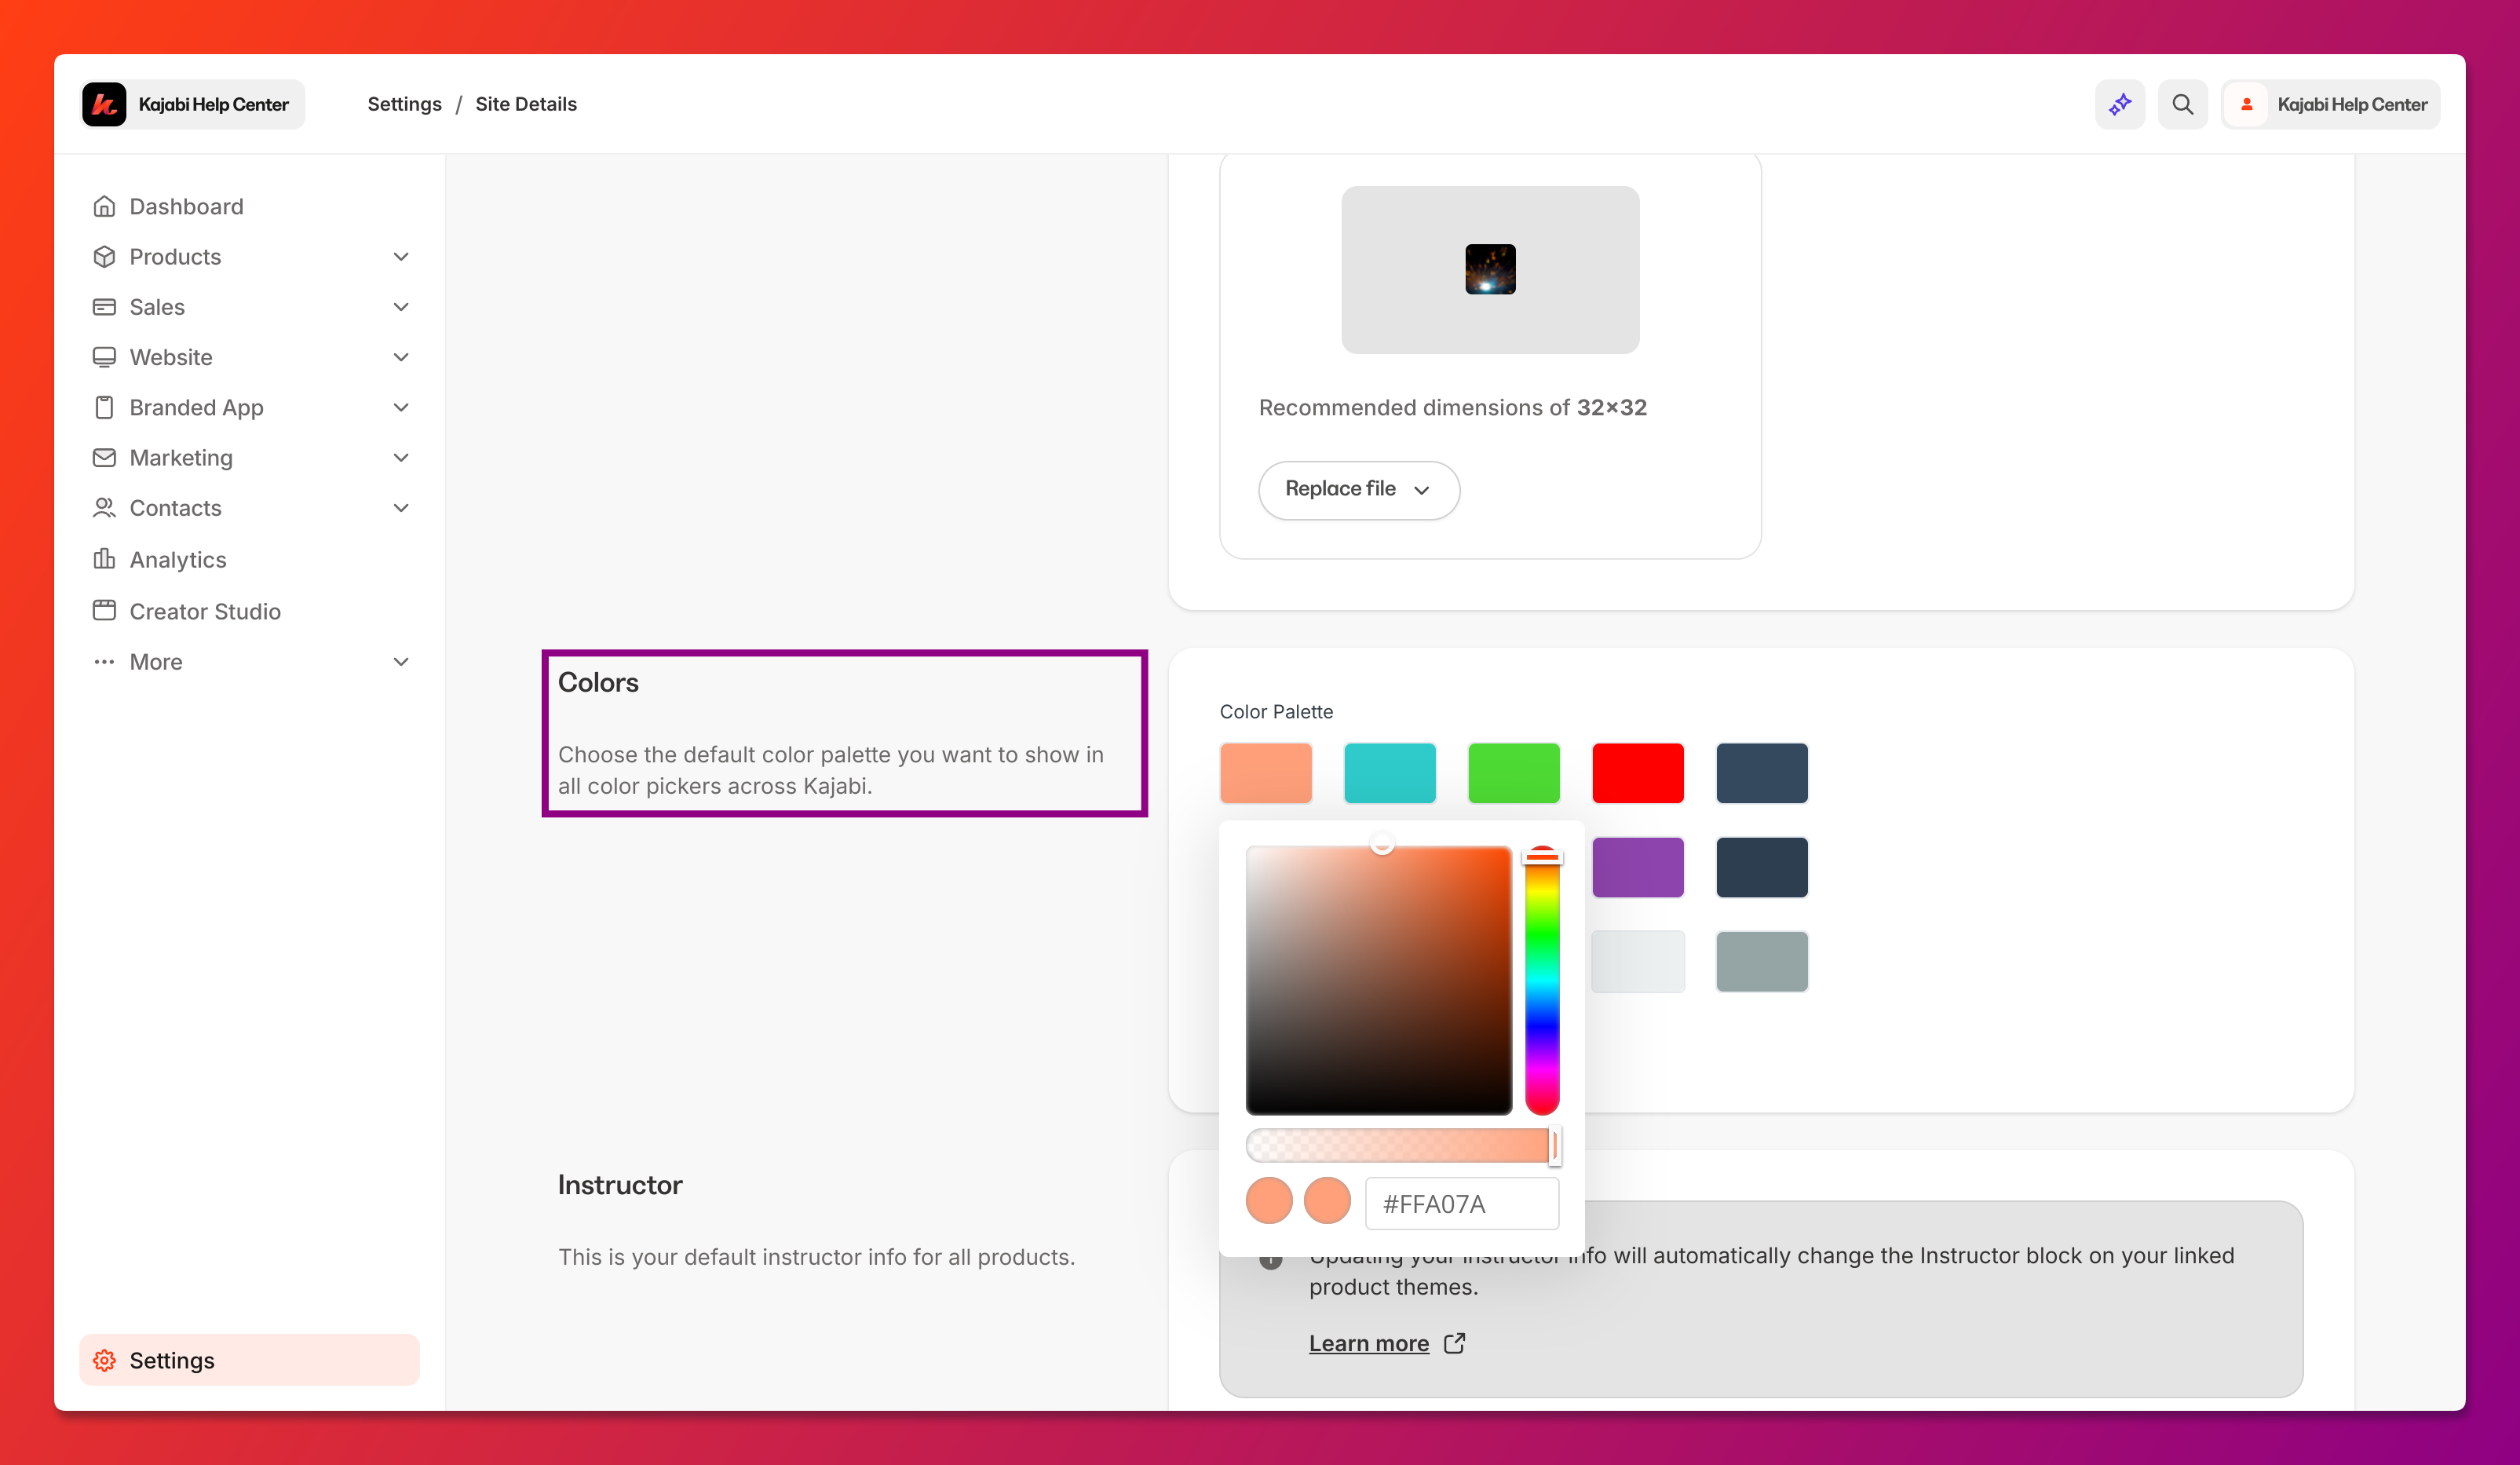Click the Sales card icon

(104, 307)
